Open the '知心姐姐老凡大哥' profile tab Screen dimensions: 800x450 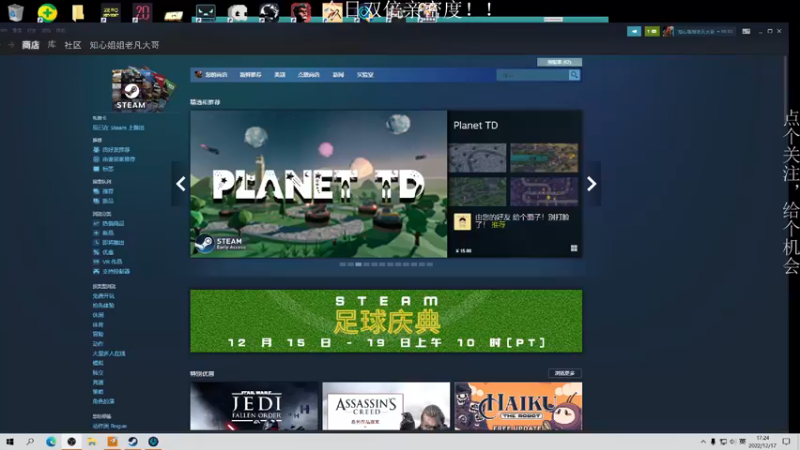124,45
